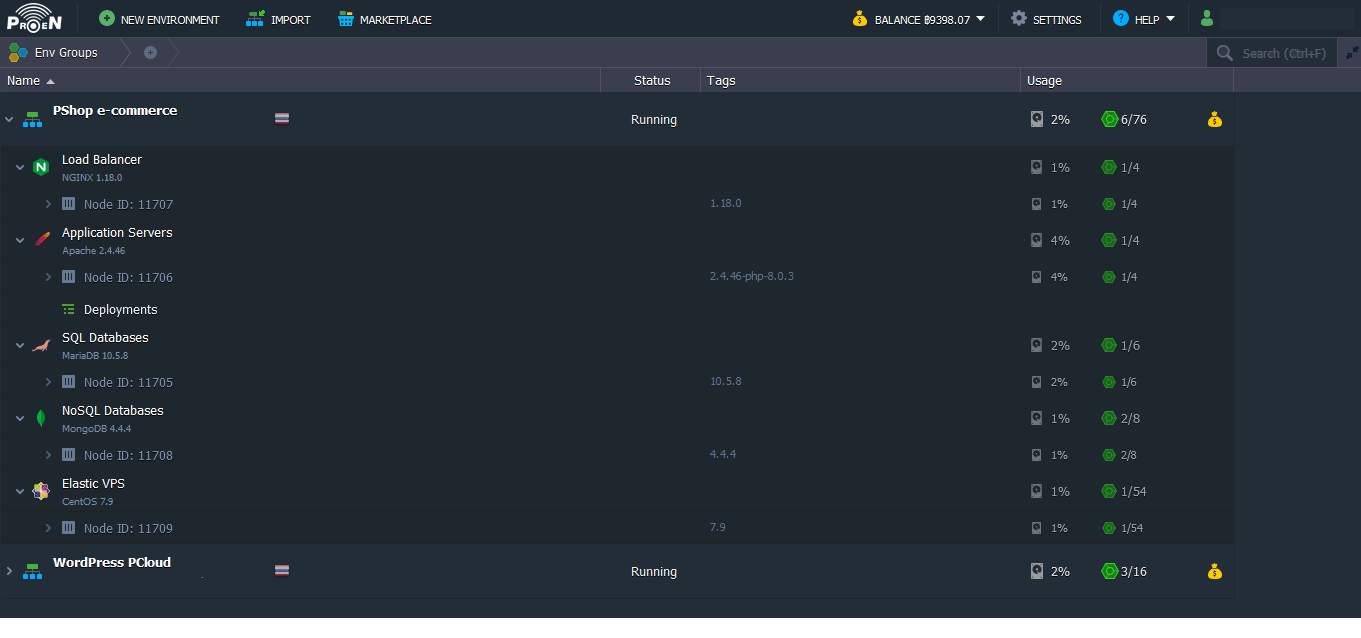Click the WordPress PCloud environment icon
The height and width of the screenshot is (638, 1361).
[x=33, y=571]
